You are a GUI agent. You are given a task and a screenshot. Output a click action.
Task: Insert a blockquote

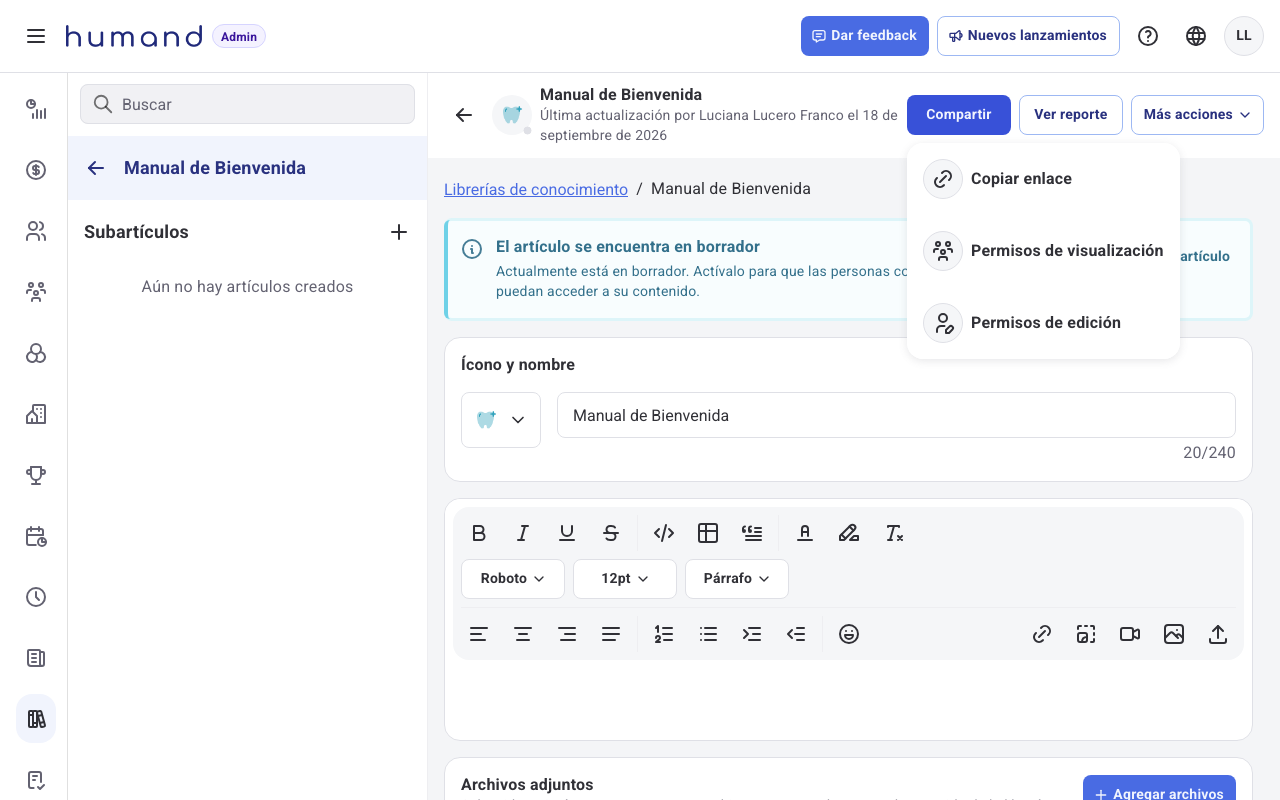tap(752, 533)
